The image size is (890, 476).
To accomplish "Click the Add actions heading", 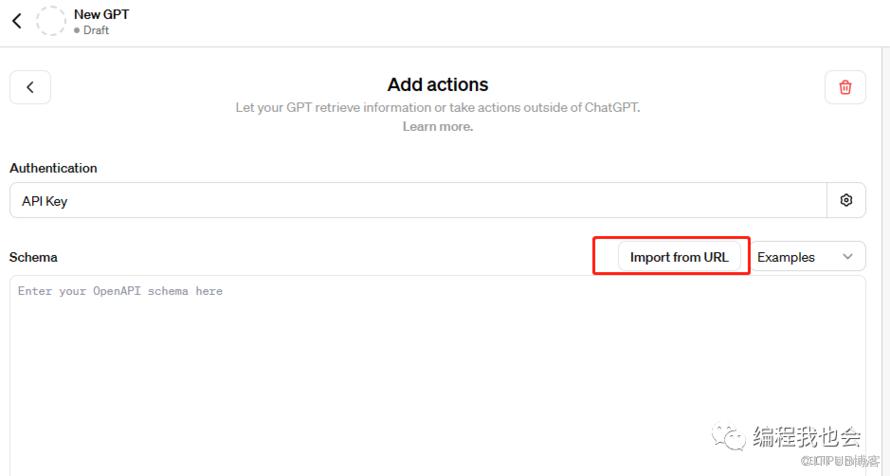I will point(438,85).
